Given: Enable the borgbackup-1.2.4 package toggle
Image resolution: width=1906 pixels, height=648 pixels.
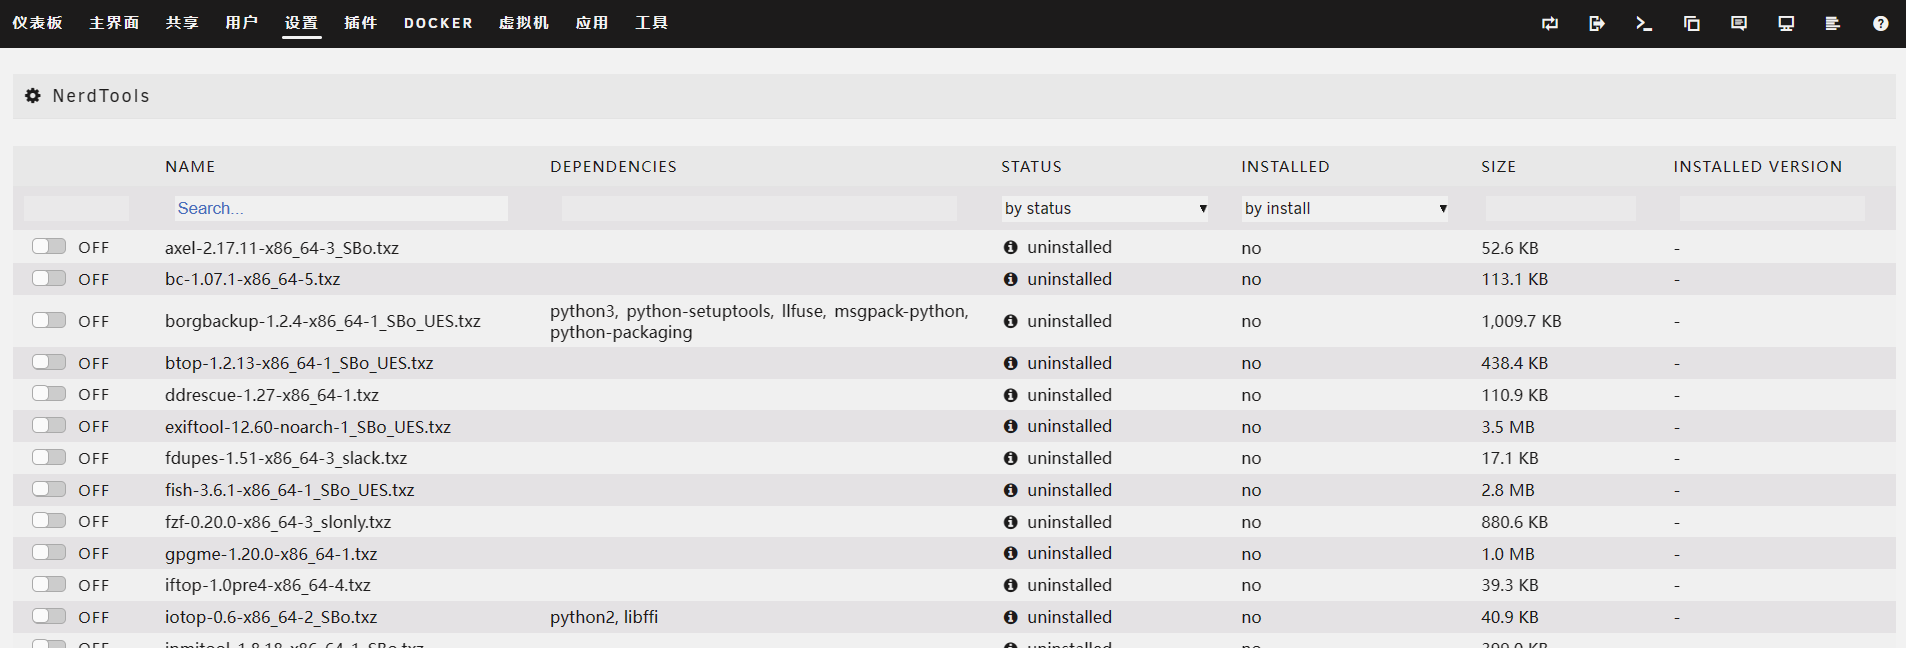Looking at the screenshot, I should 48,321.
